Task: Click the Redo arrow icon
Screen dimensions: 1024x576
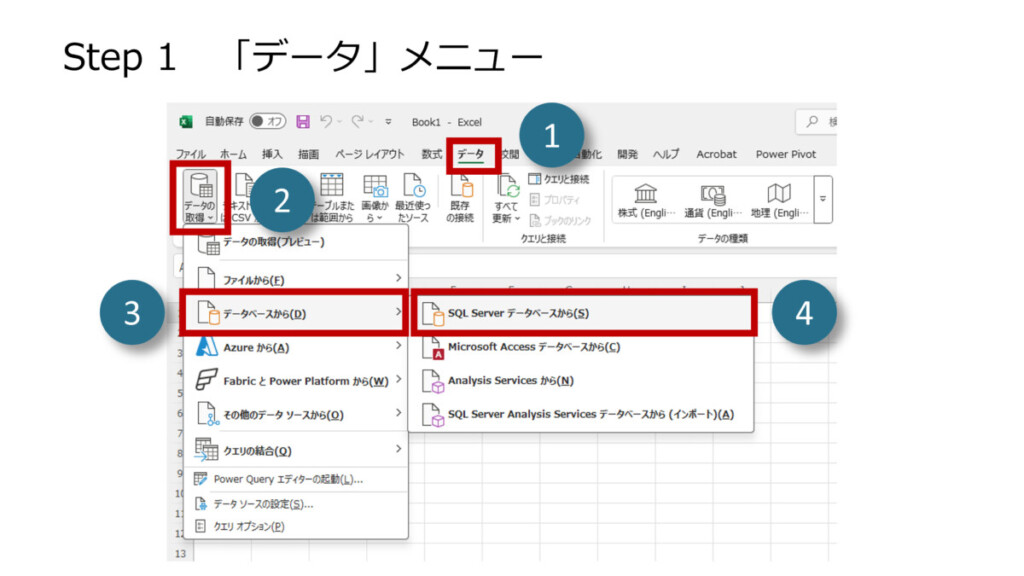Action: pyautogui.click(x=357, y=121)
